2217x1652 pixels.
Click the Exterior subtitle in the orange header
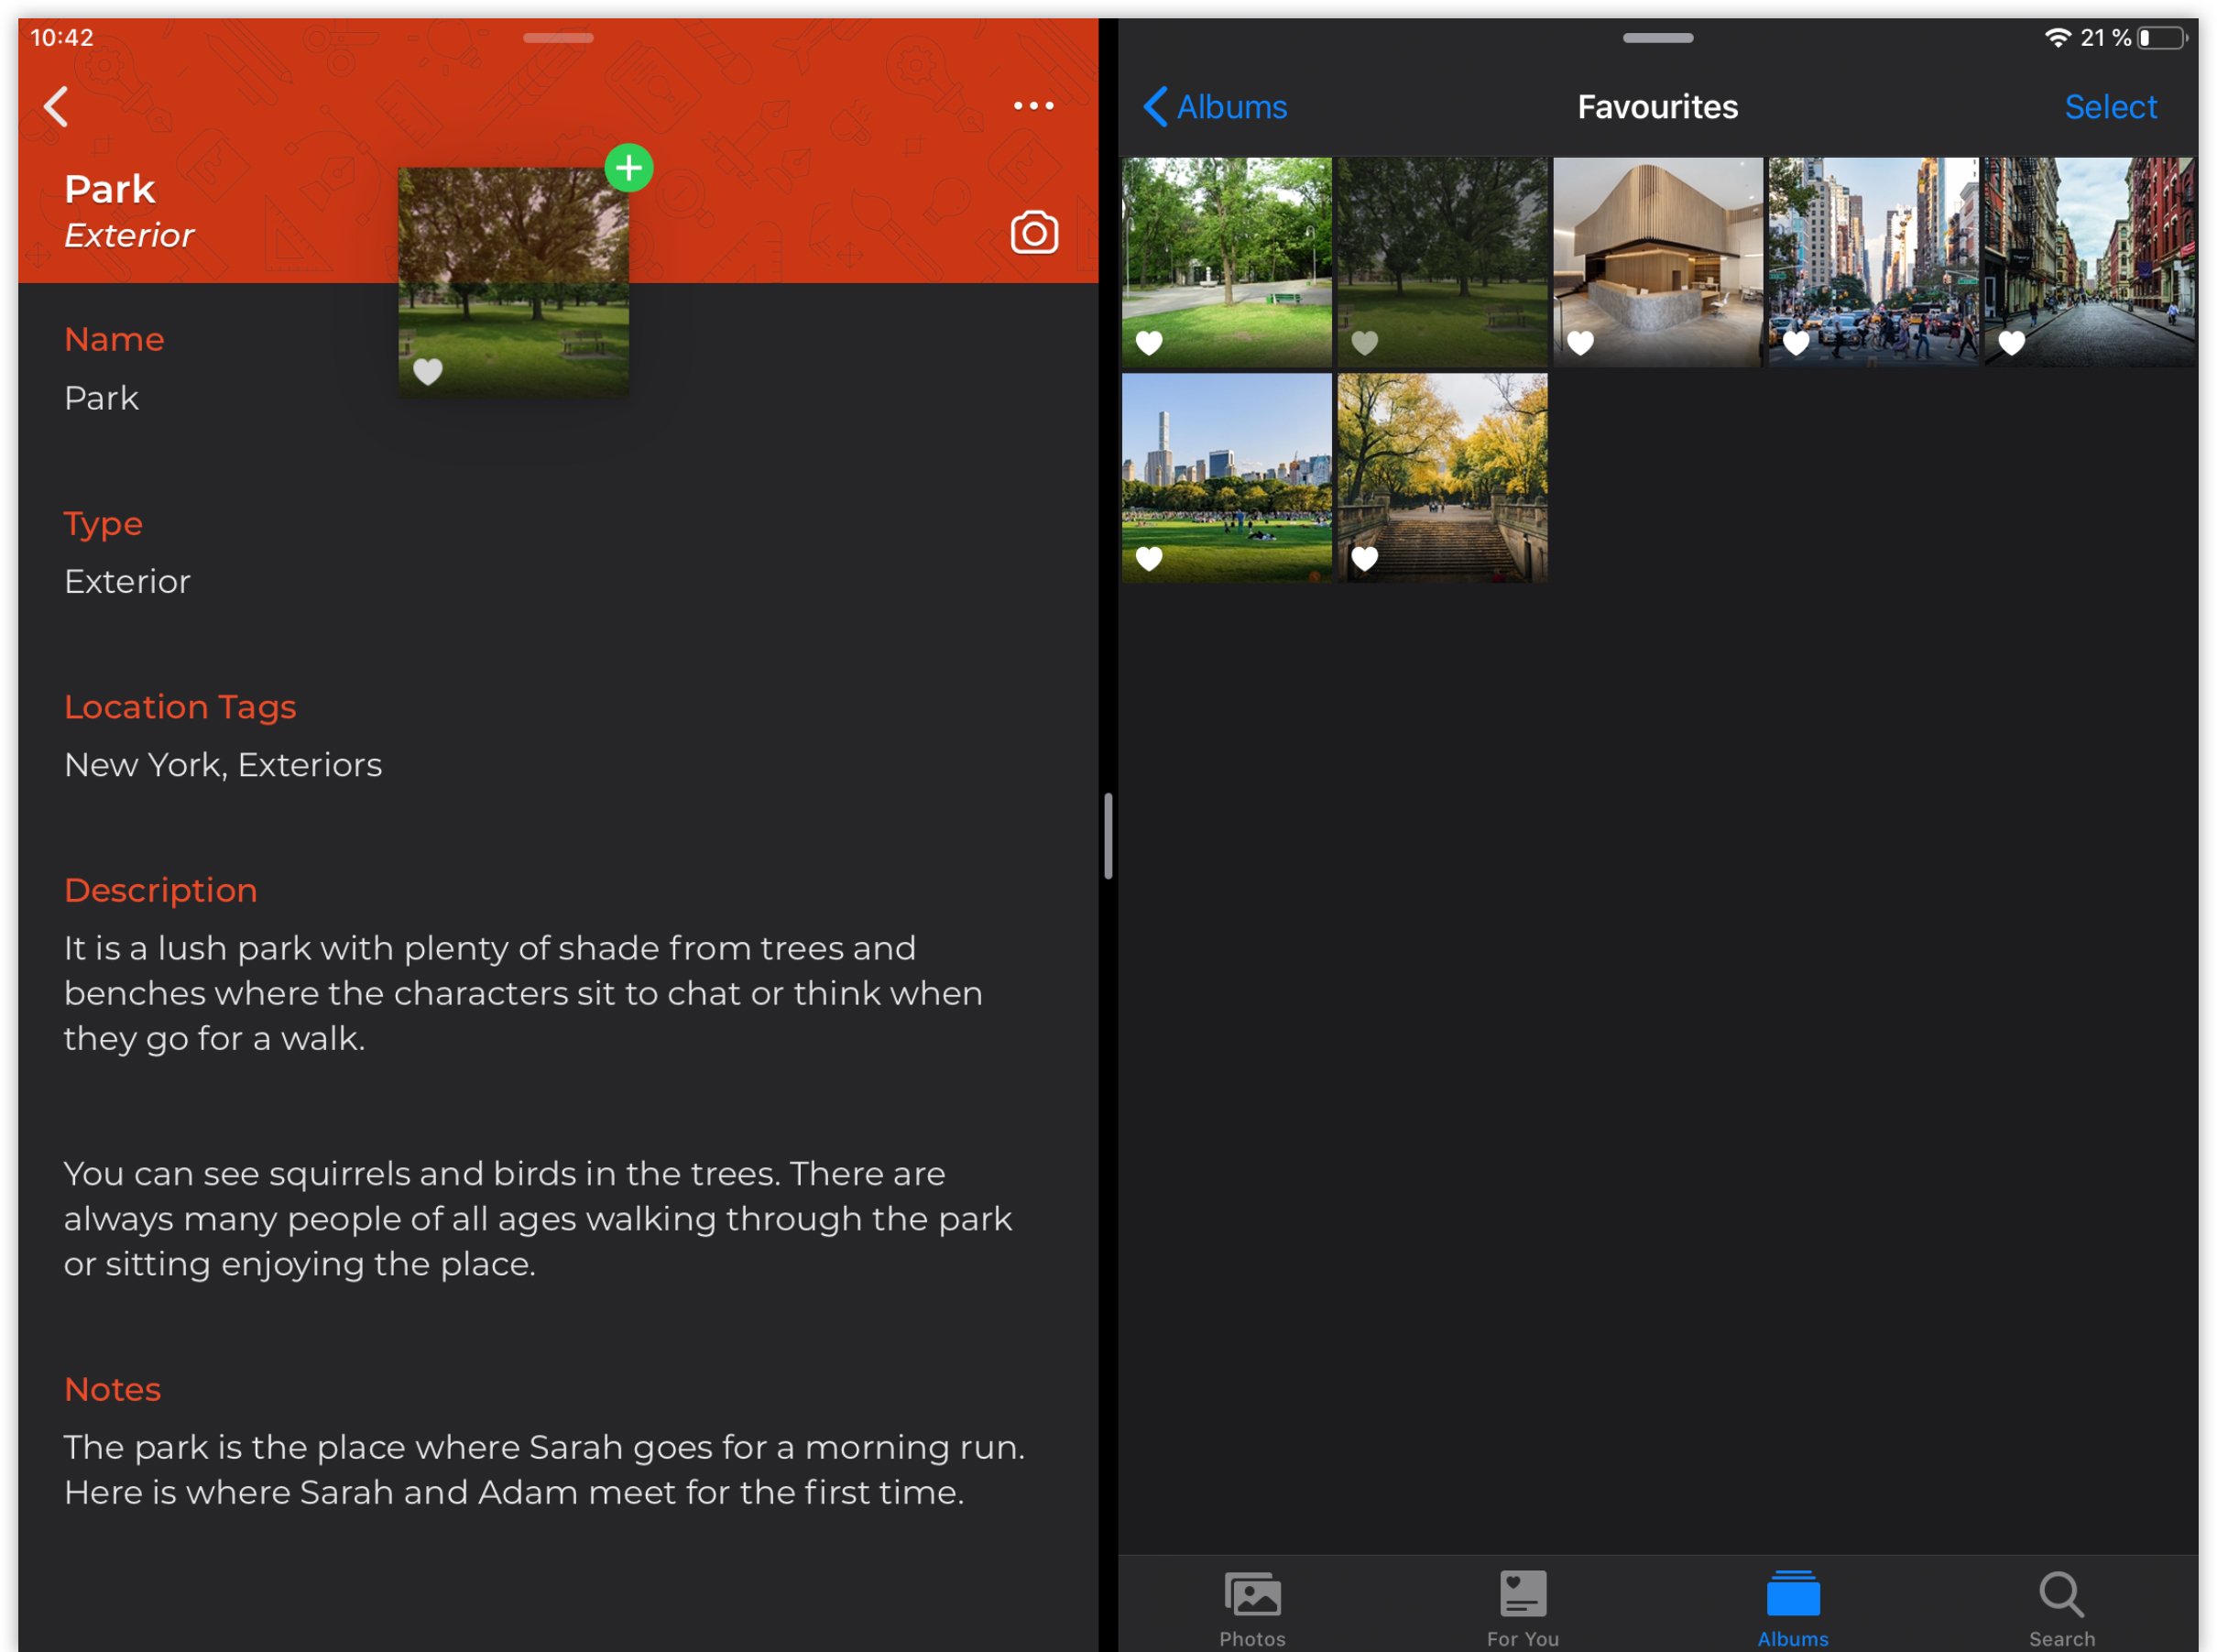point(129,236)
